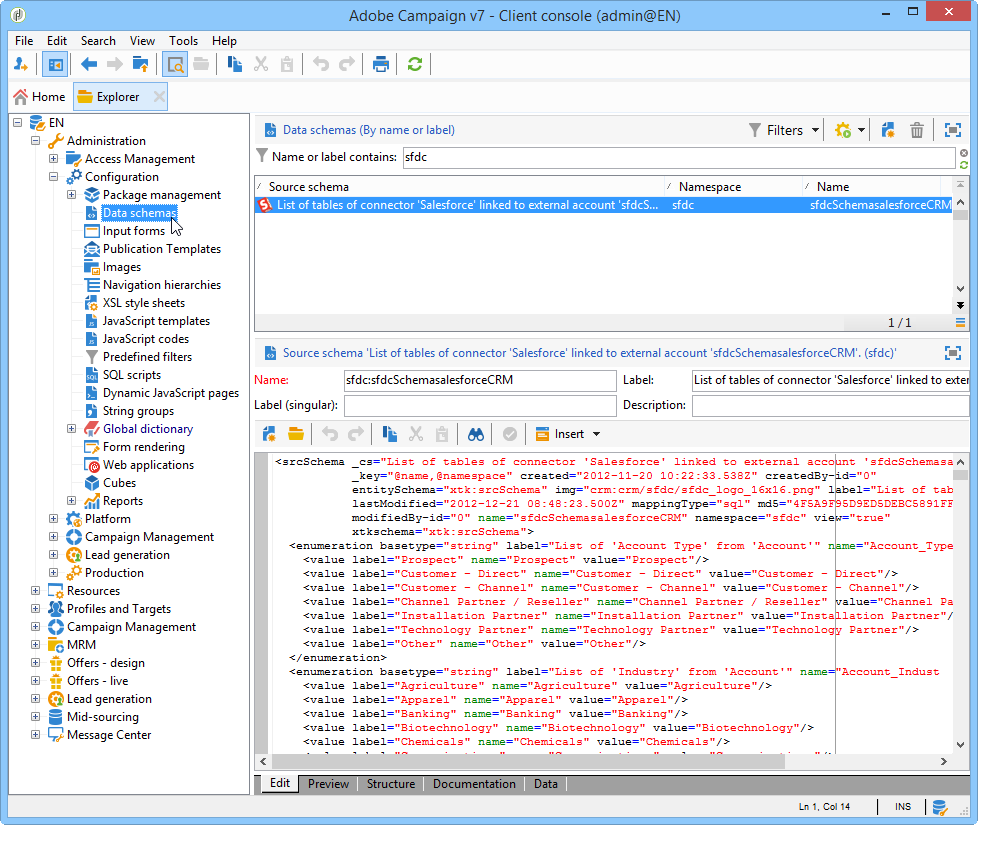Click the trash Delete icon in schema list
The width and height of the screenshot is (1008, 855).
tap(917, 130)
